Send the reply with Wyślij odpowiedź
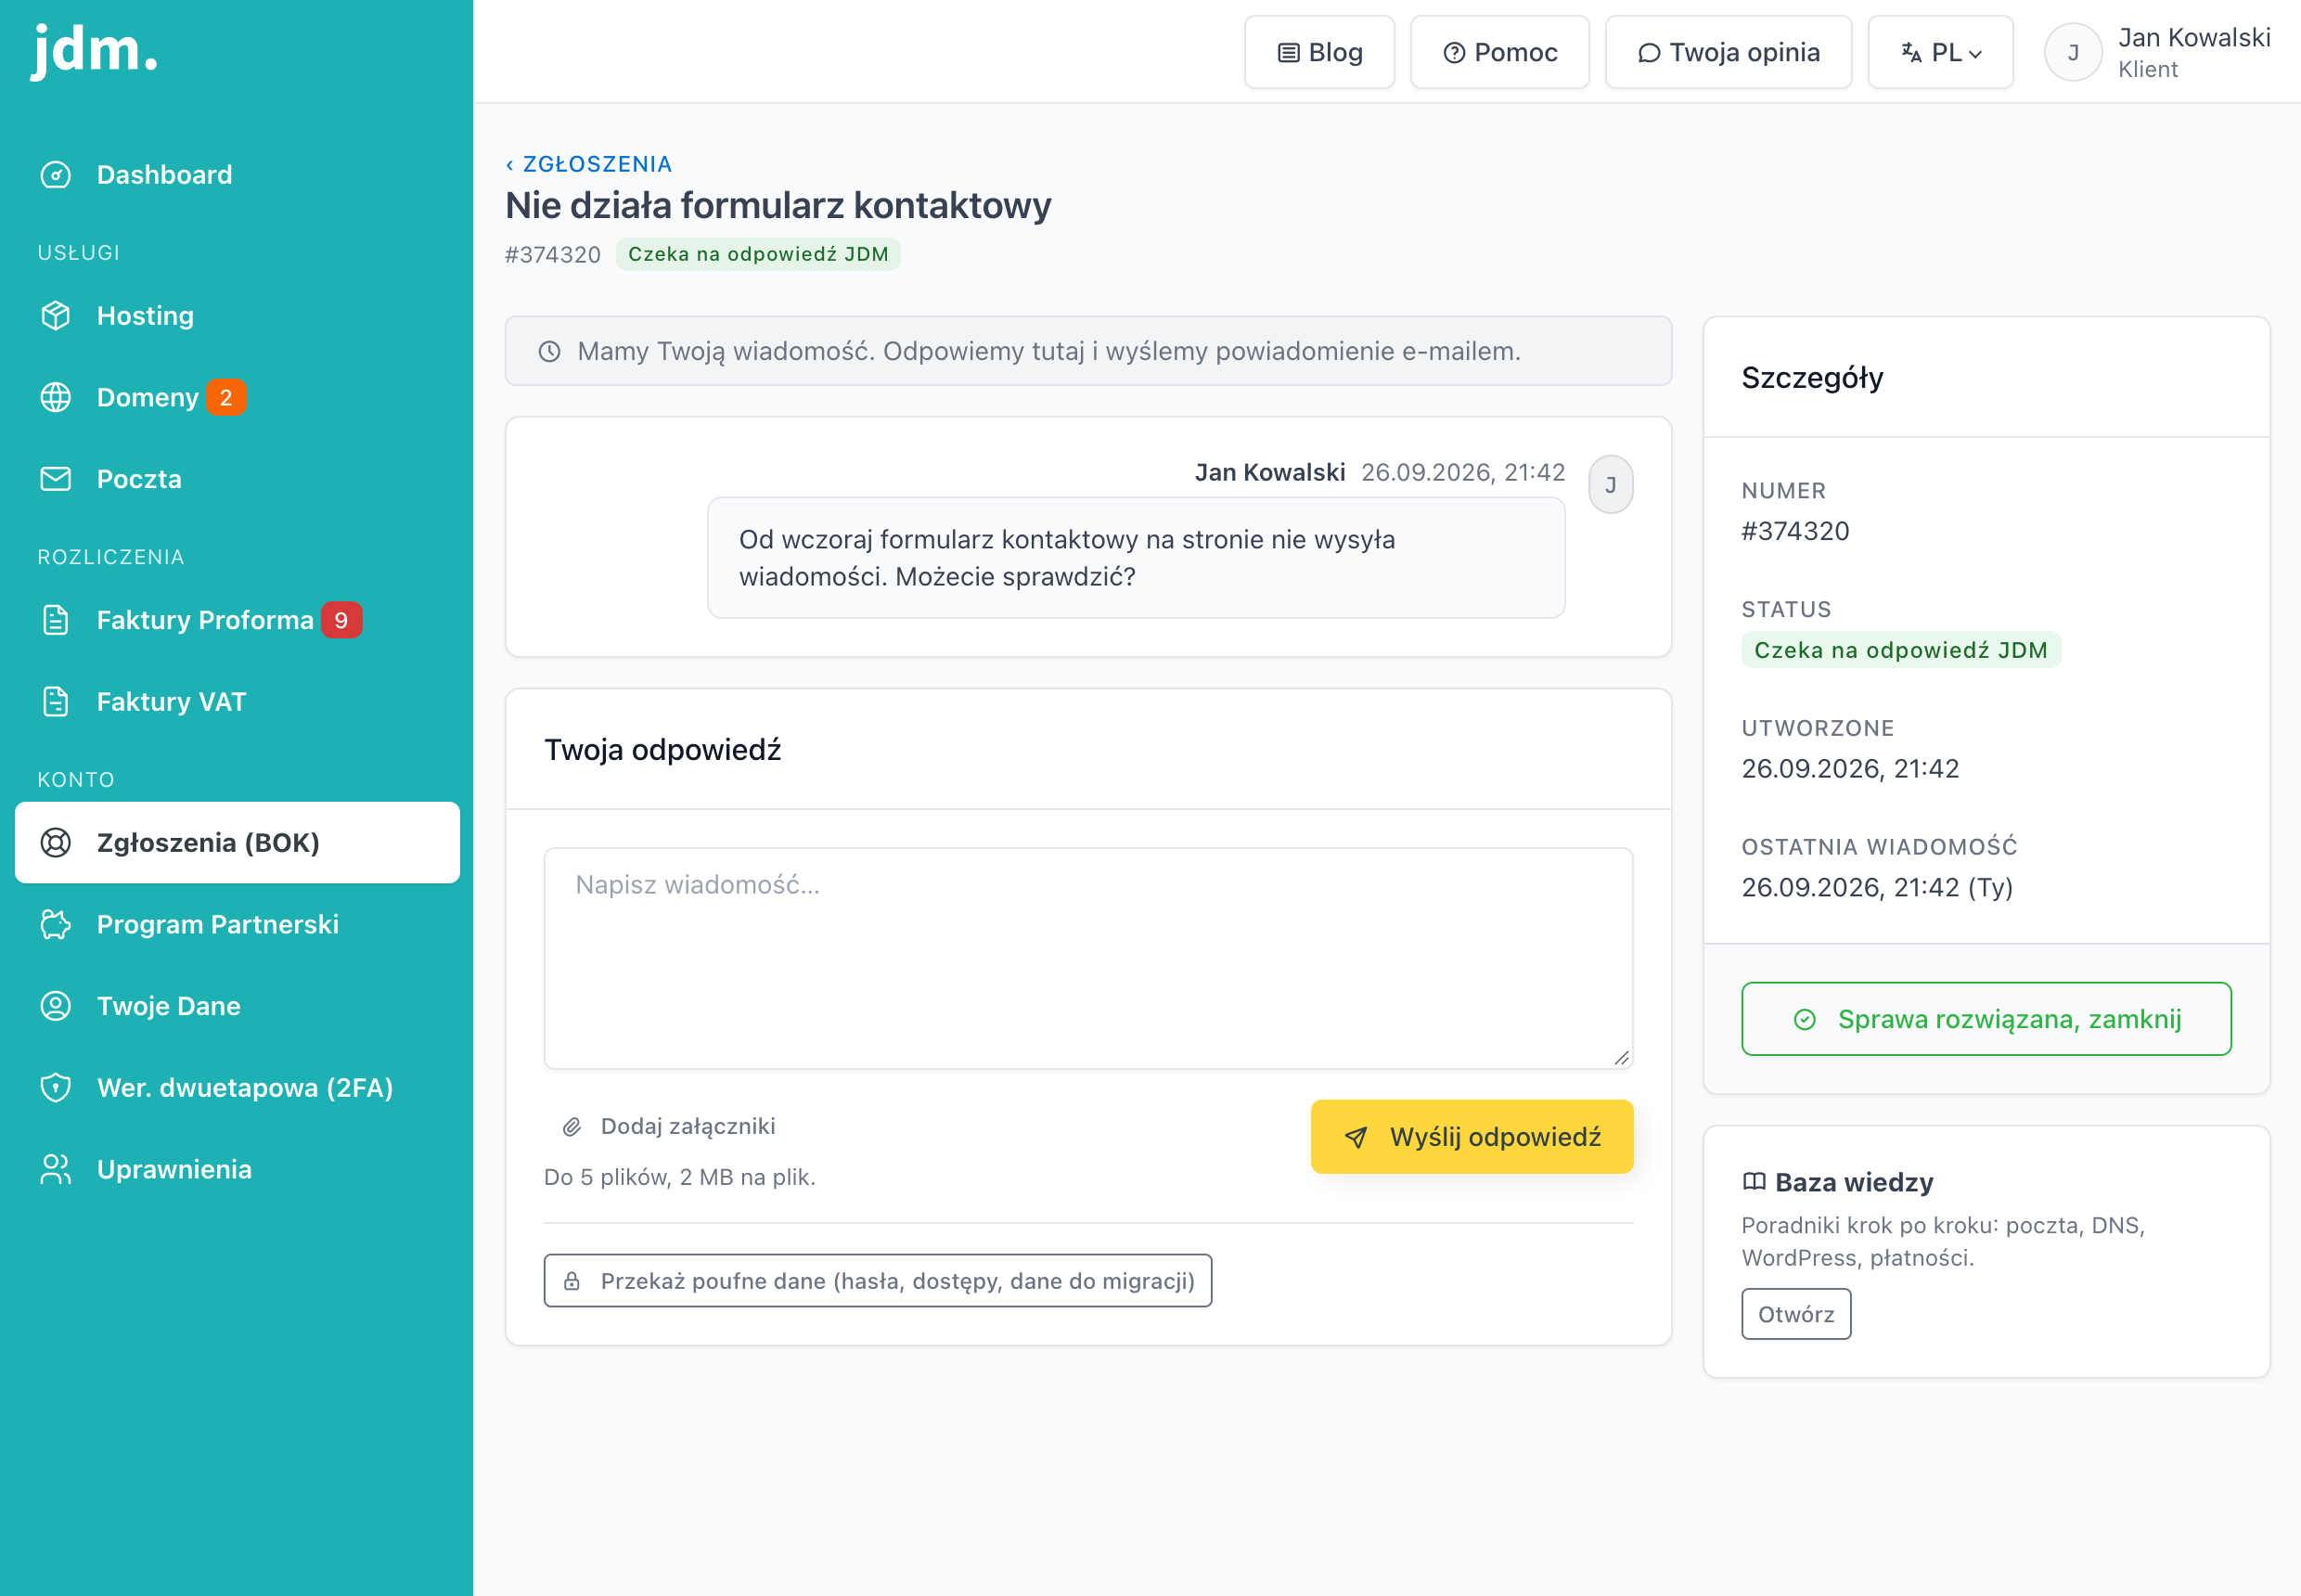The width and height of the screenshot is (2301, 1596). (1471, 1137)
